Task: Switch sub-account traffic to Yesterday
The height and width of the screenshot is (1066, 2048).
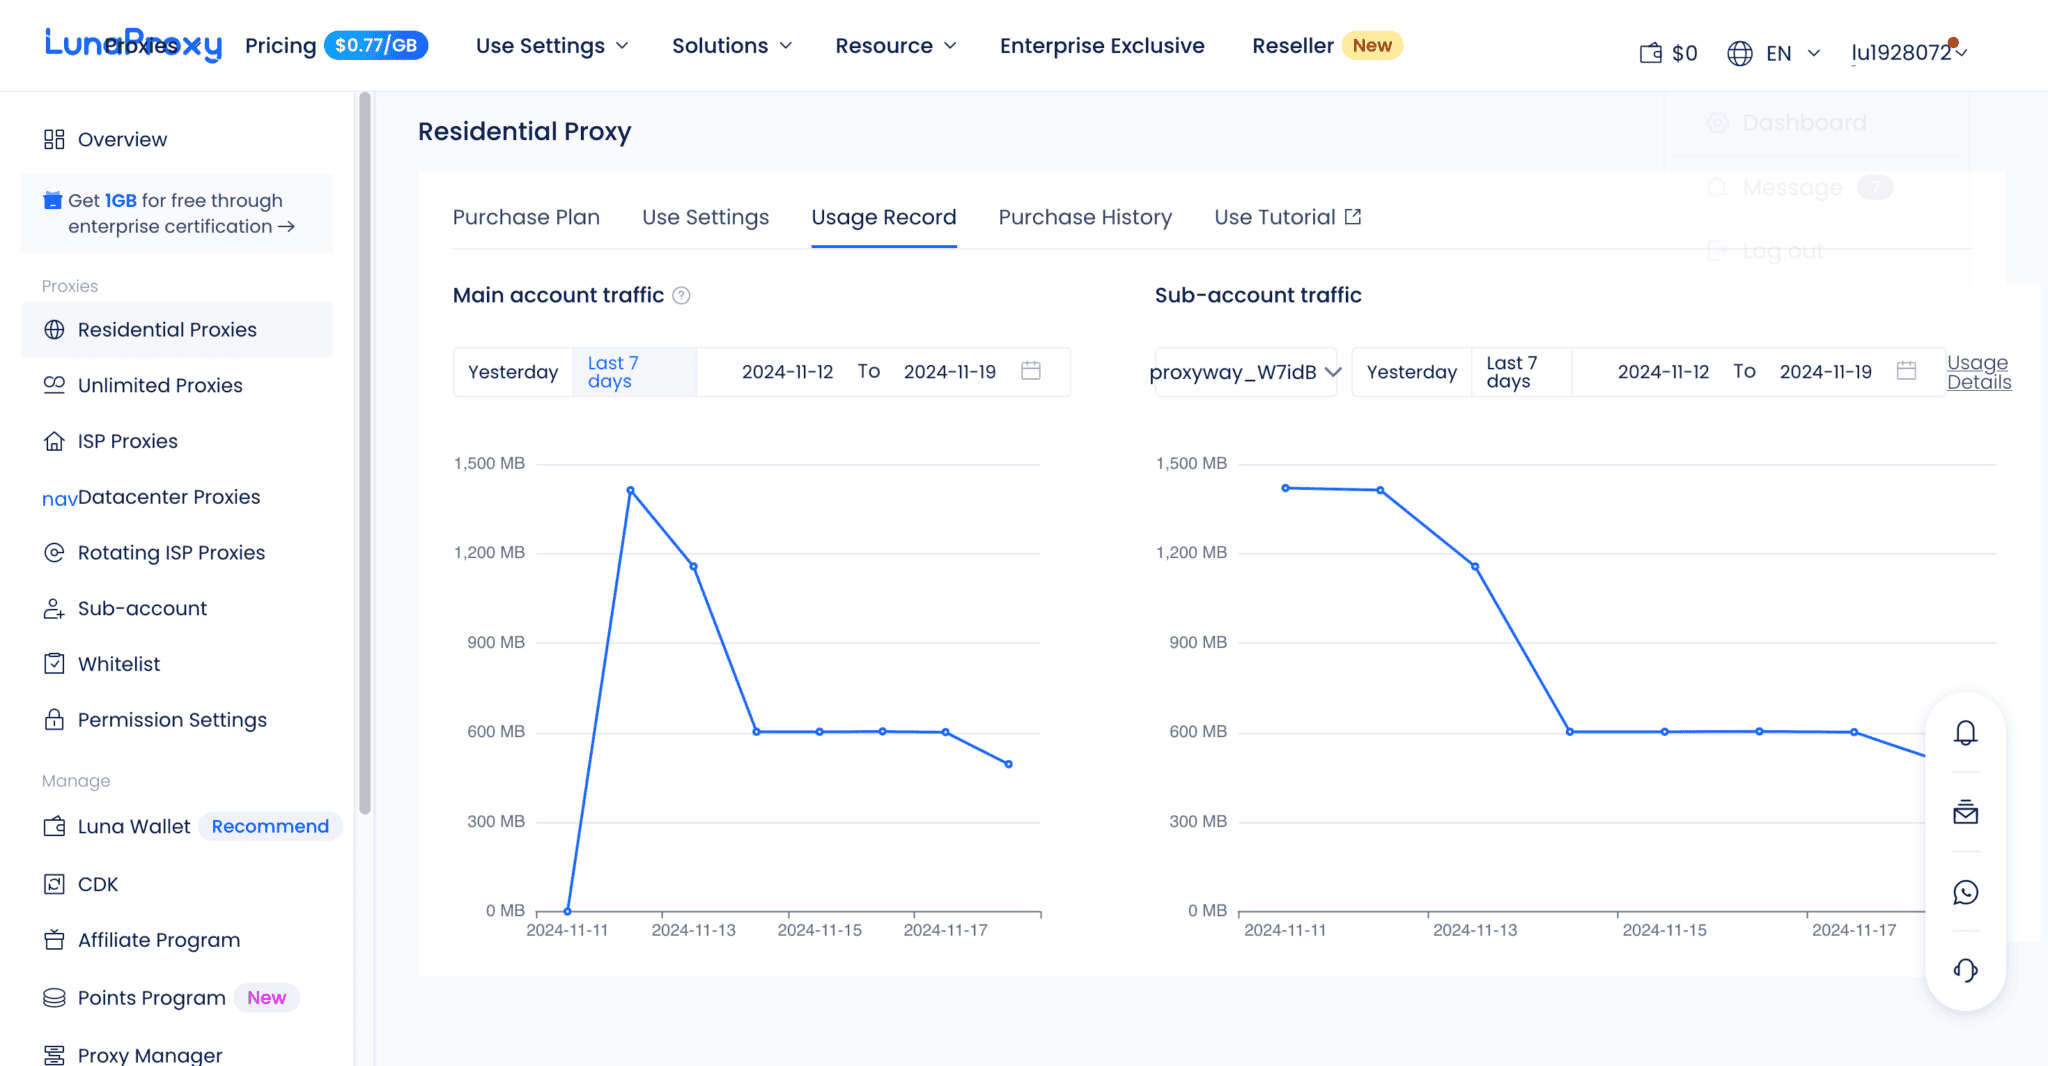Action: pos(1411,371)
